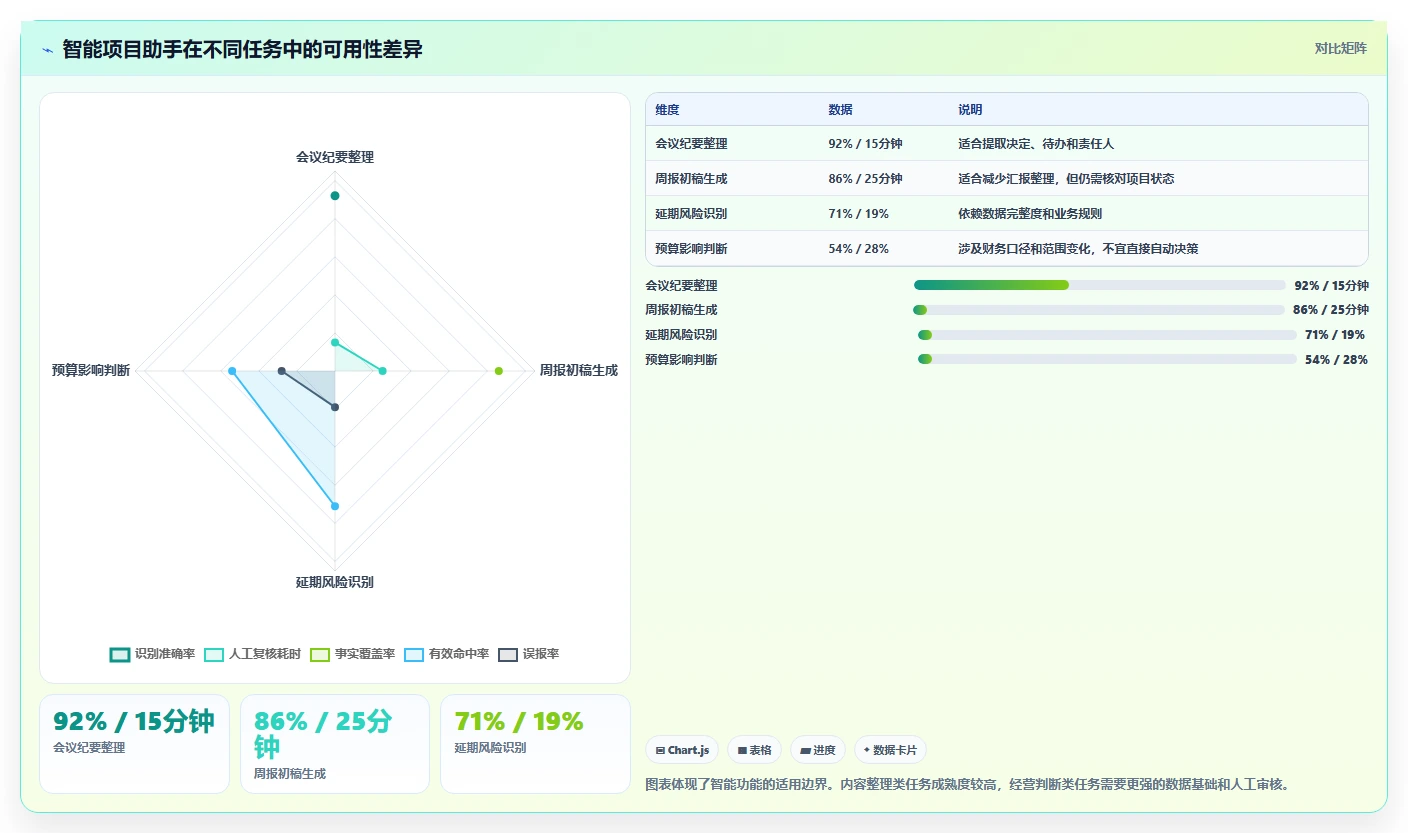Click the Chart.js tag chip
This screenshot has height=833, width=1408.
[682, 750]
